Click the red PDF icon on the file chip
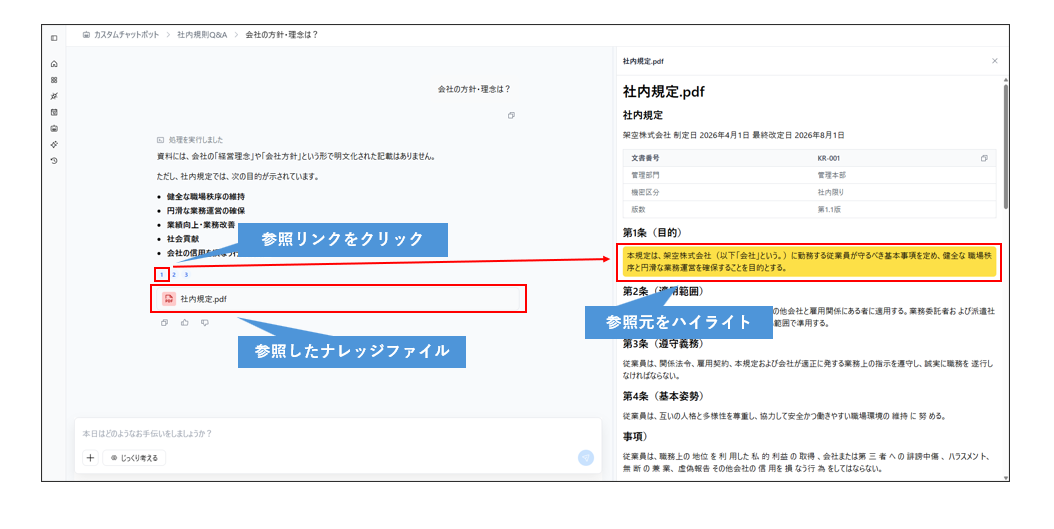 click(x=169, y=298)
